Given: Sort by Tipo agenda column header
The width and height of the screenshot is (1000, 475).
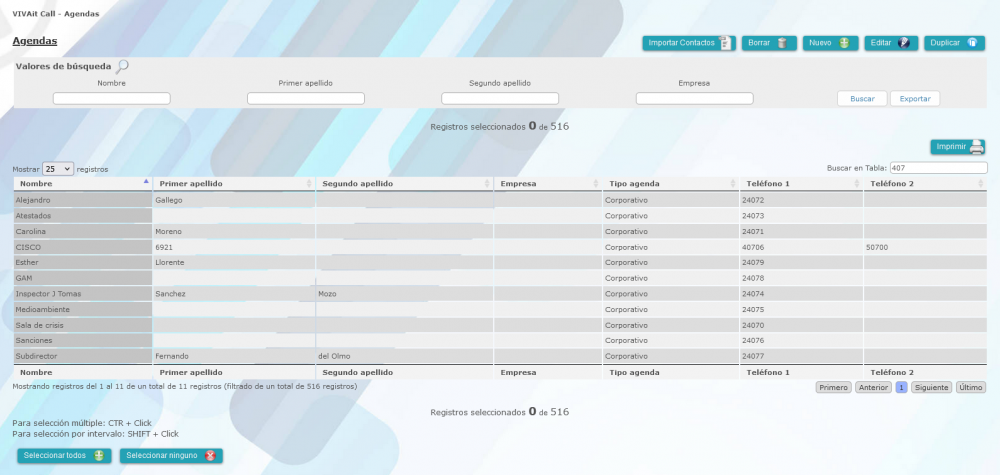Looking at the screenshot, I should [665, 184].
